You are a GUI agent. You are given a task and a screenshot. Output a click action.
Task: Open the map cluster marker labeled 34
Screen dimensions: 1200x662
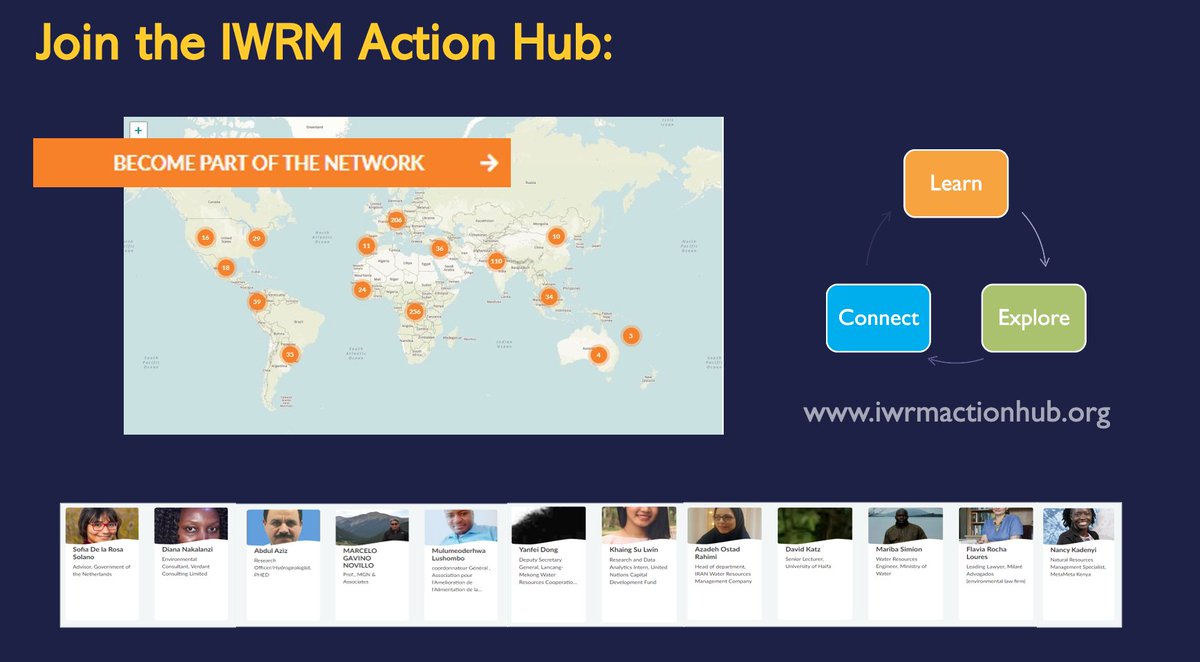[x=548, y=296]
